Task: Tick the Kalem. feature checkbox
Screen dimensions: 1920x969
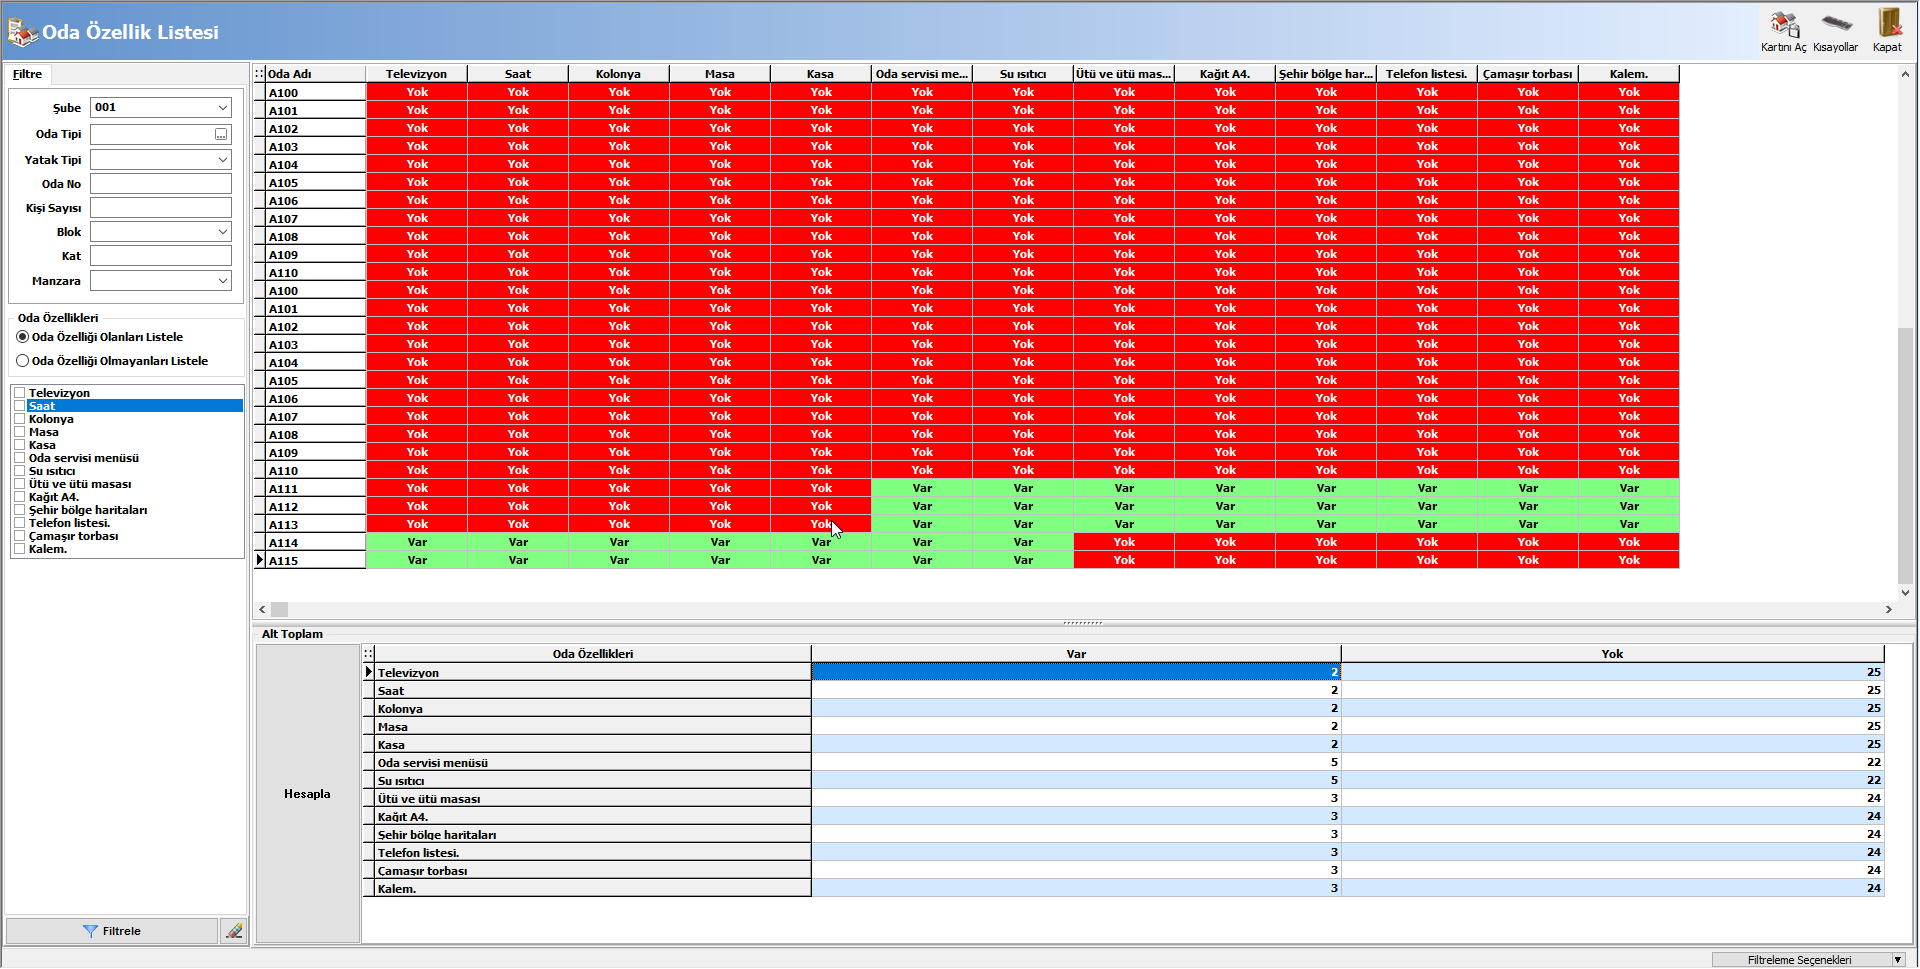Action: [19, 549]
